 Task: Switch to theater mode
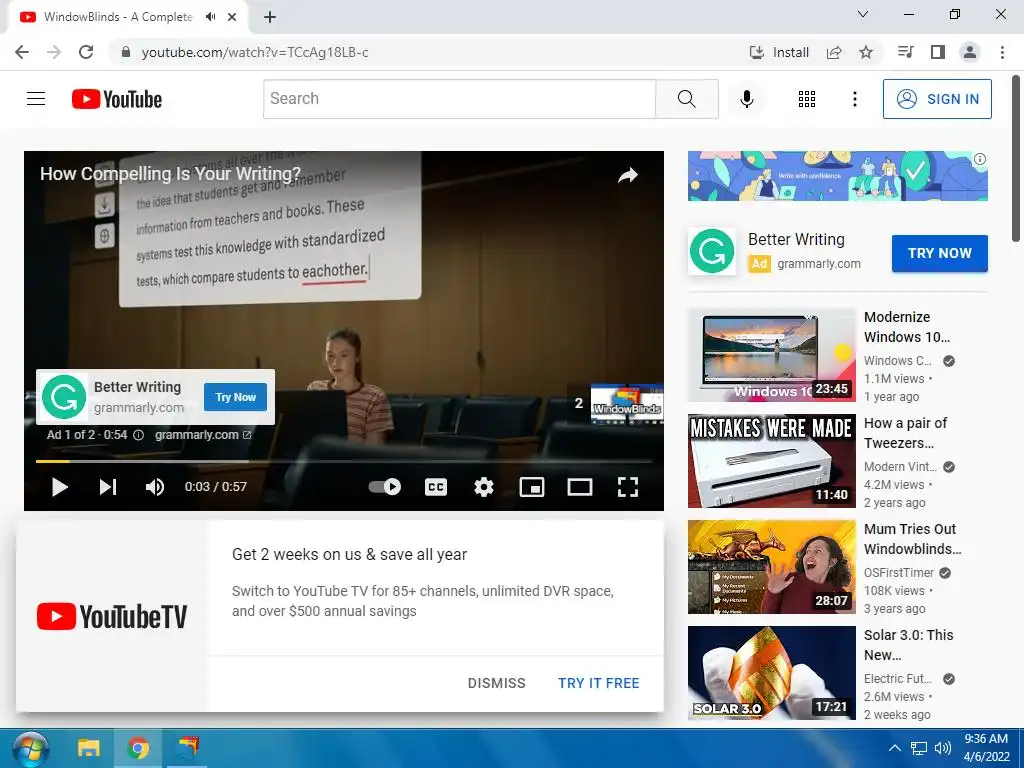tap(579, 487)
